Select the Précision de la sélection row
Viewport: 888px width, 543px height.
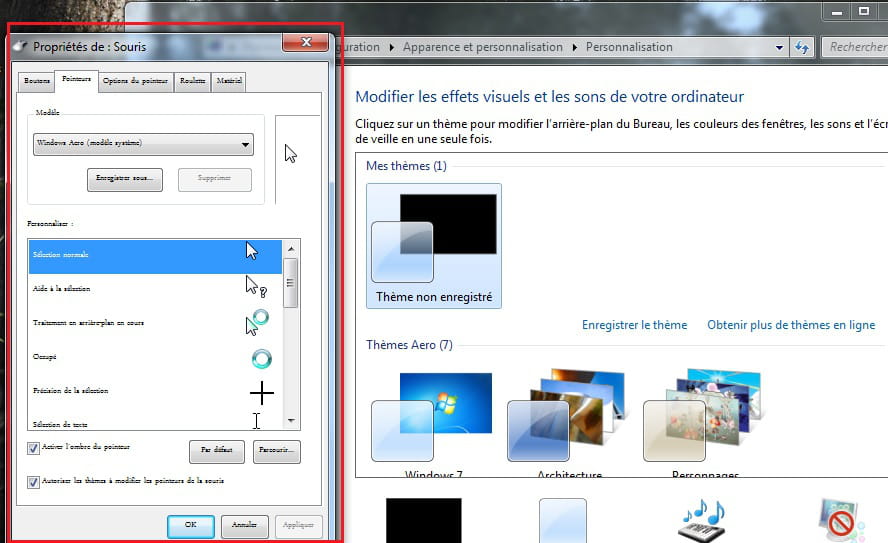point(155,393)
